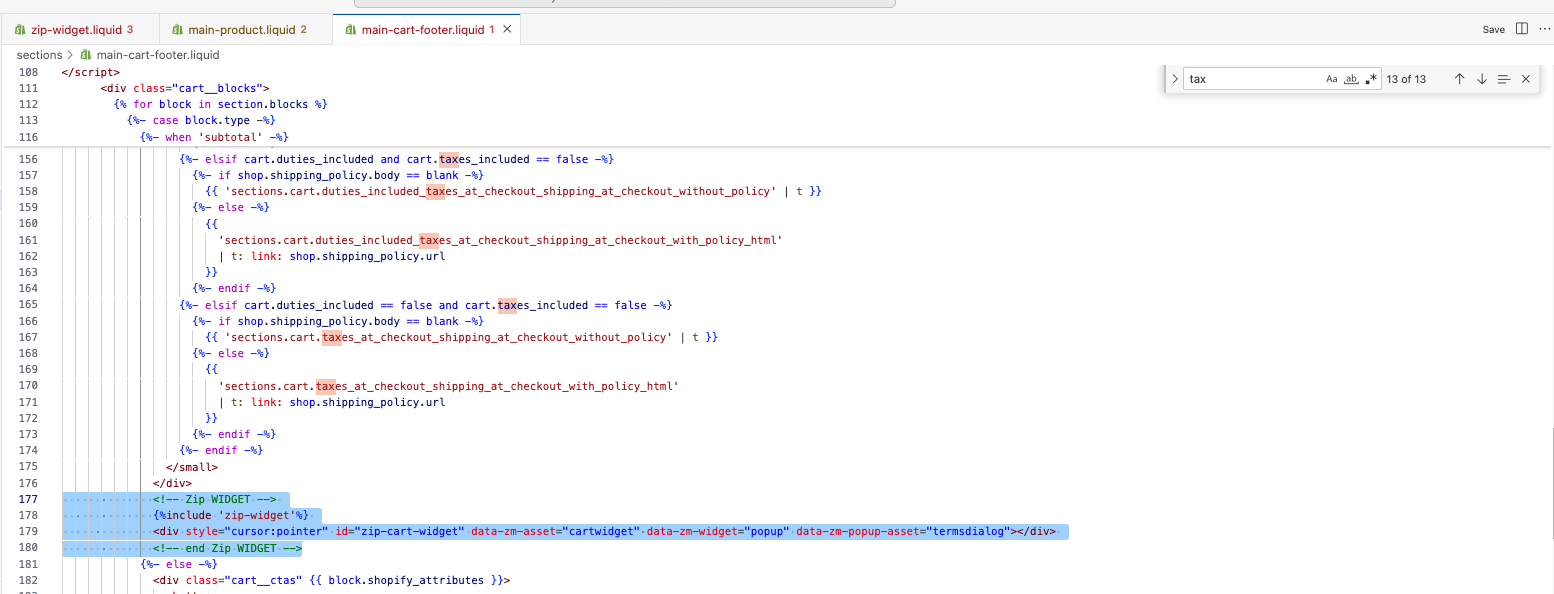Split the editor to the right

point(1521,29)
